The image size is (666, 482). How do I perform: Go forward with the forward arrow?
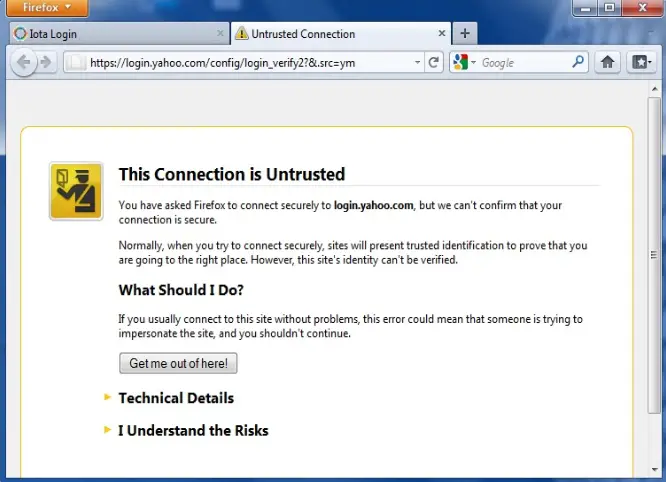[46, 62]
